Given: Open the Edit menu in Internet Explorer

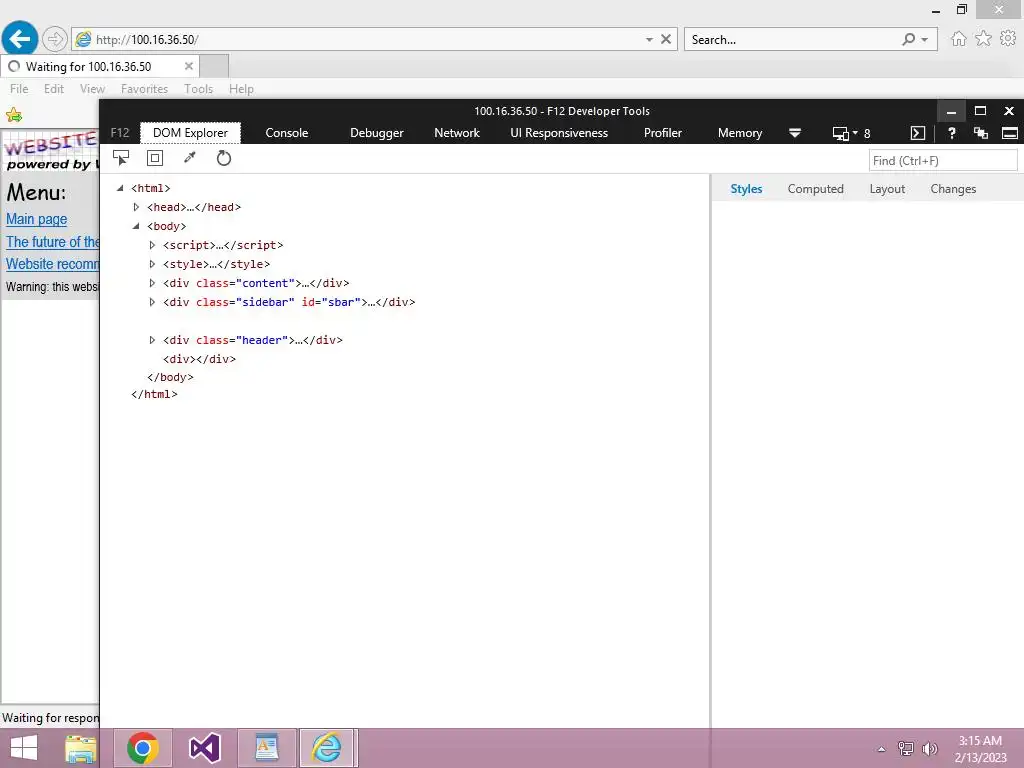Looking at the screenshot, I should [54, 89].
